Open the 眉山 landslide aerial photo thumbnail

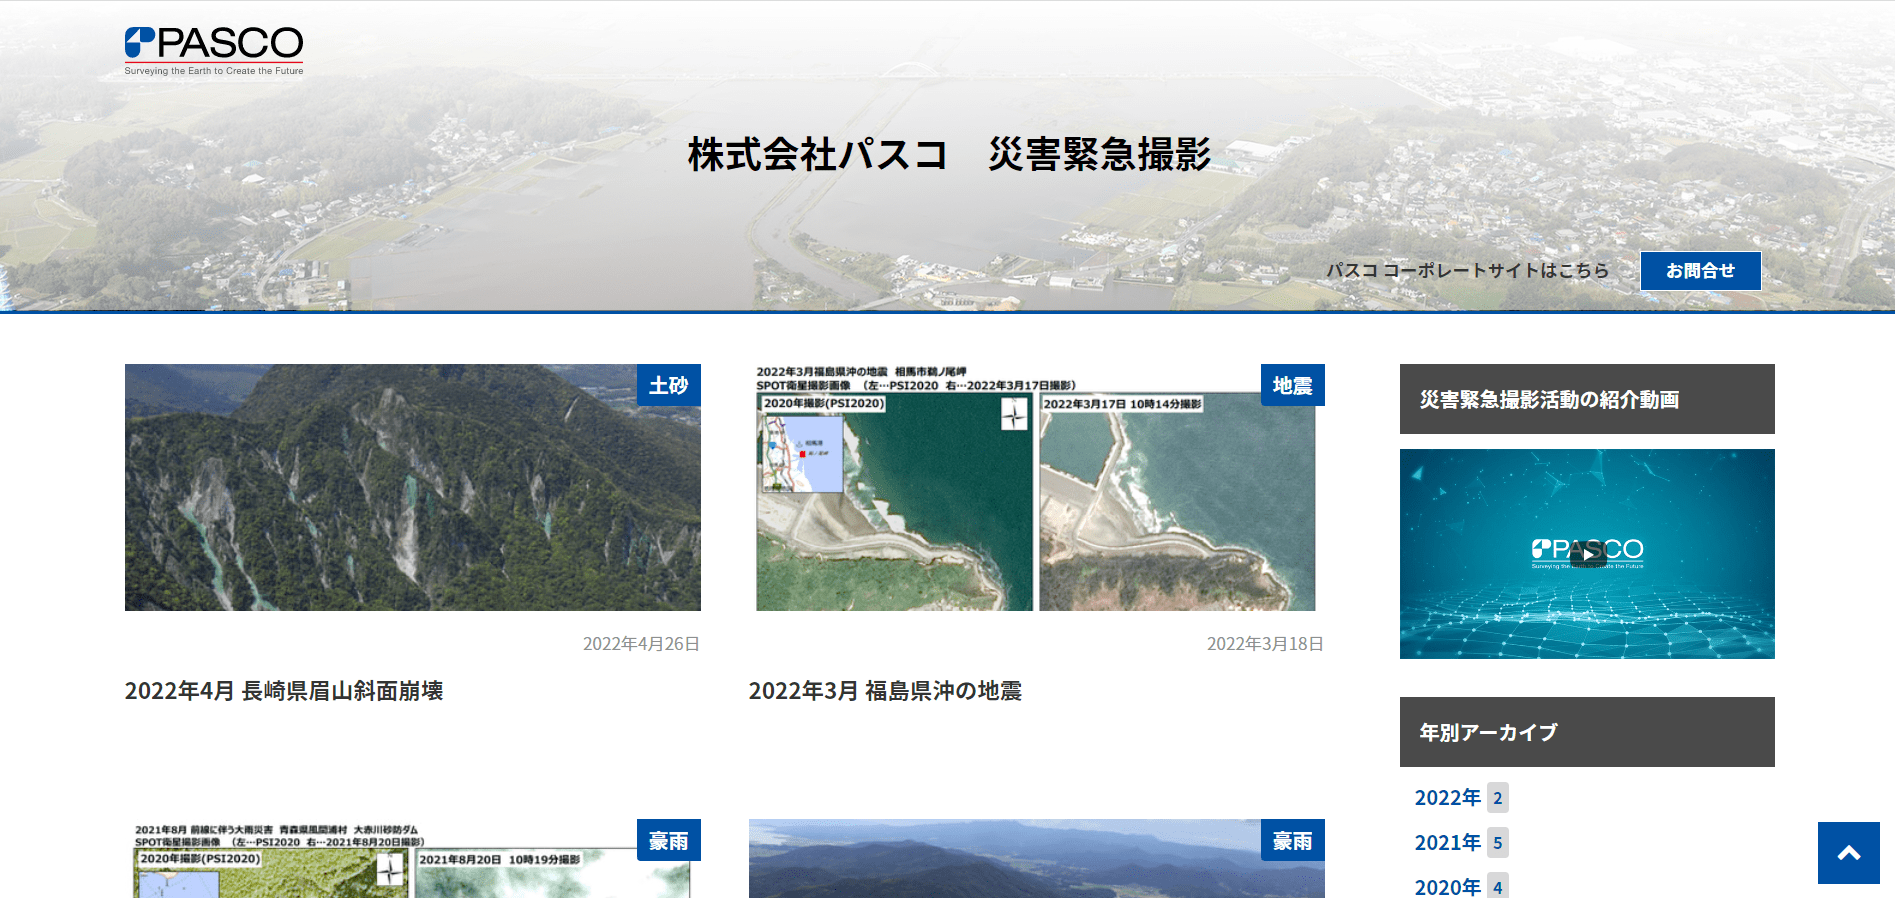click(413, 487)
